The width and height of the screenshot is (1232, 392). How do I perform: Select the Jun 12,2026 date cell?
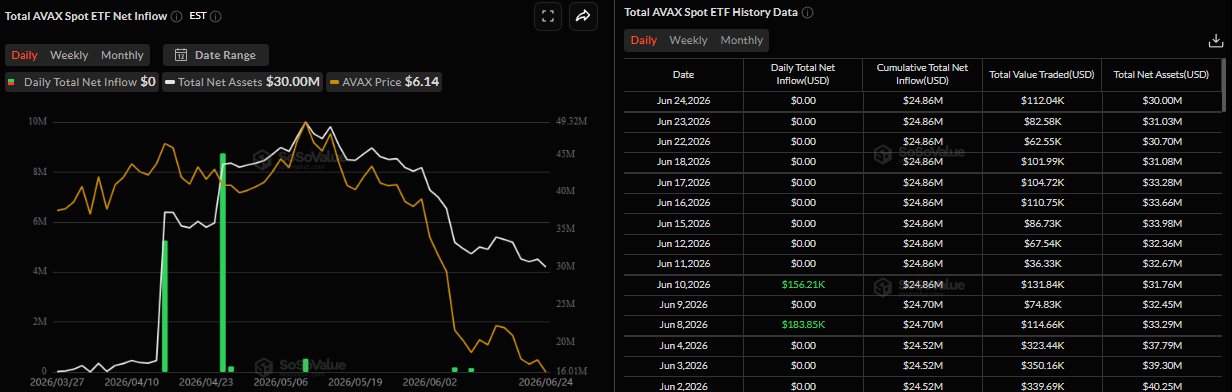(x=683, y=243)
